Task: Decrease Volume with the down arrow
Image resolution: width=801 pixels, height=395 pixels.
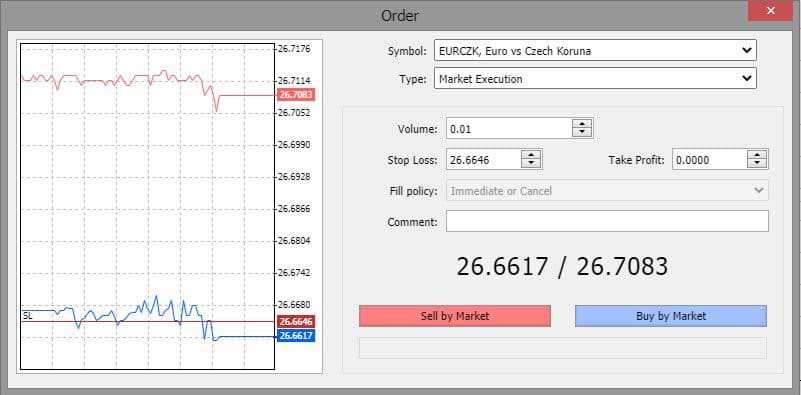Action: tap(582, 133)
